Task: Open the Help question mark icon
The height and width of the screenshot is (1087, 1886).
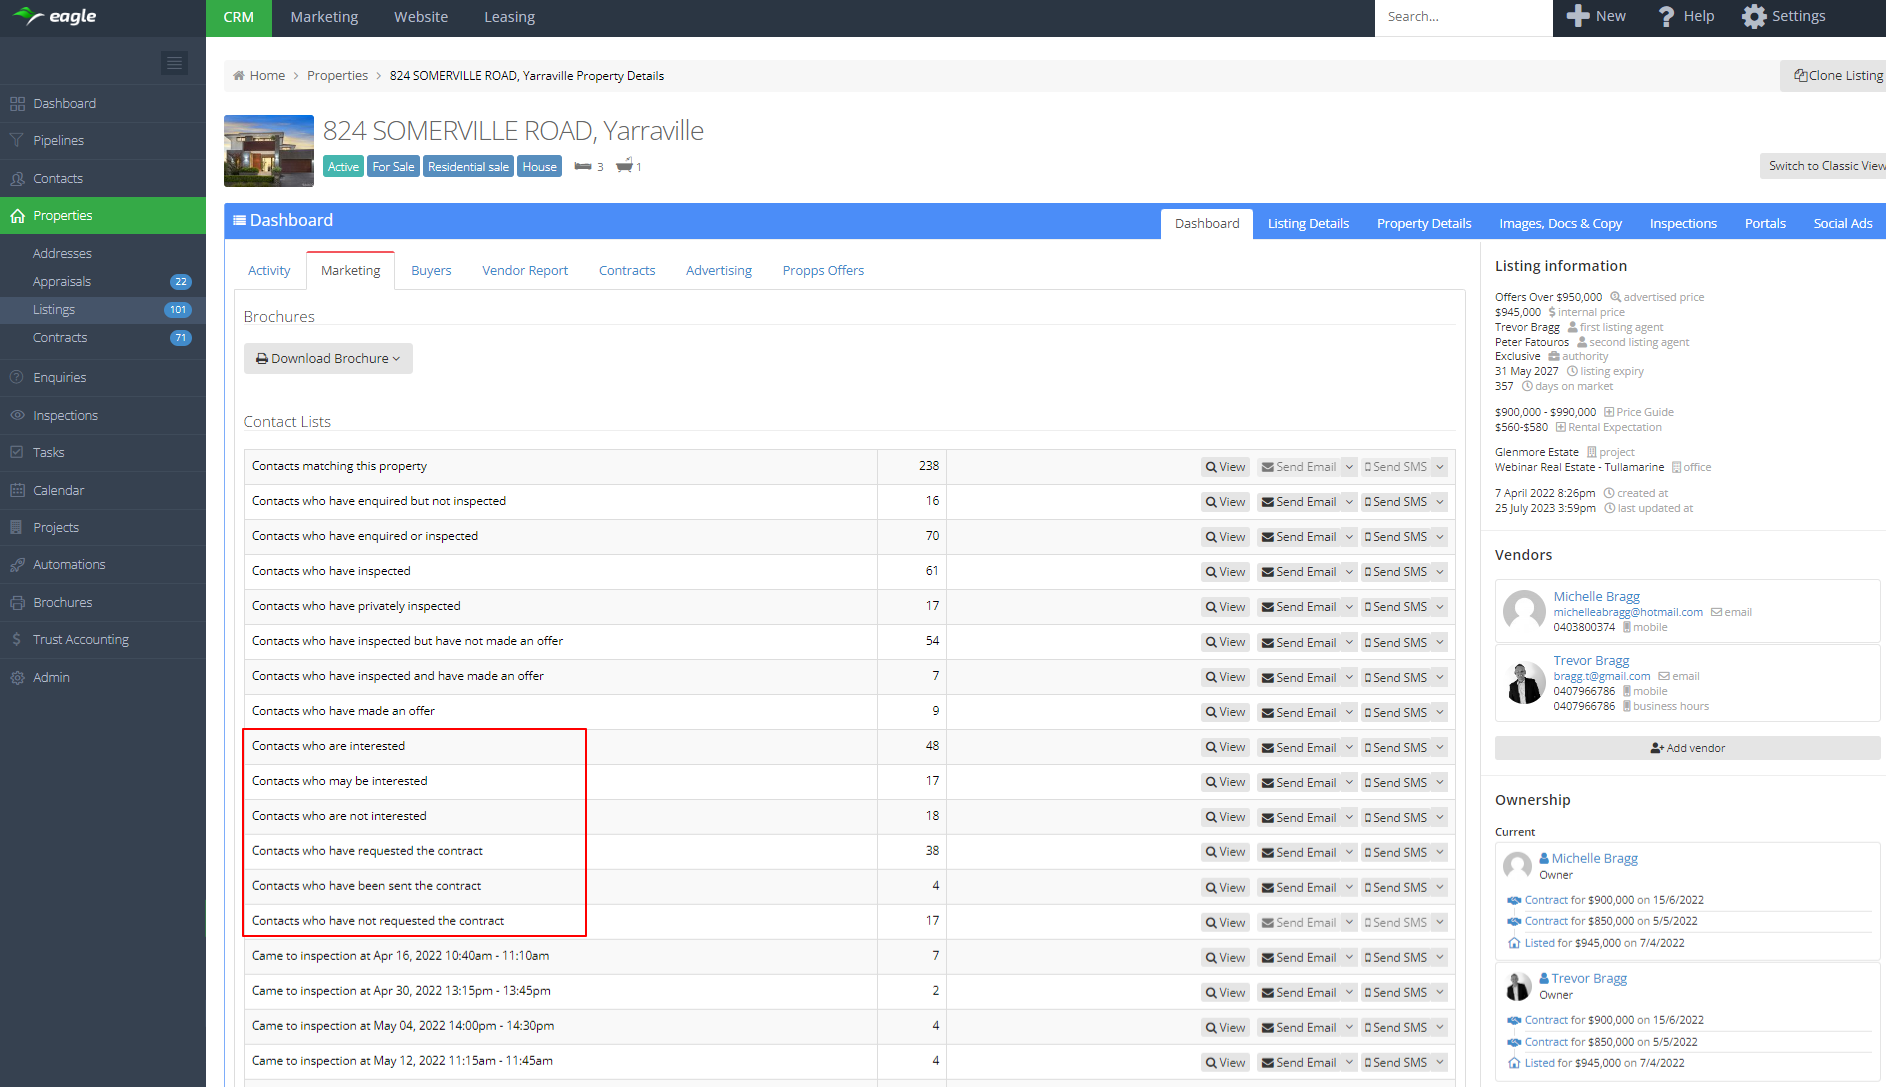Action: point(1666,17)
